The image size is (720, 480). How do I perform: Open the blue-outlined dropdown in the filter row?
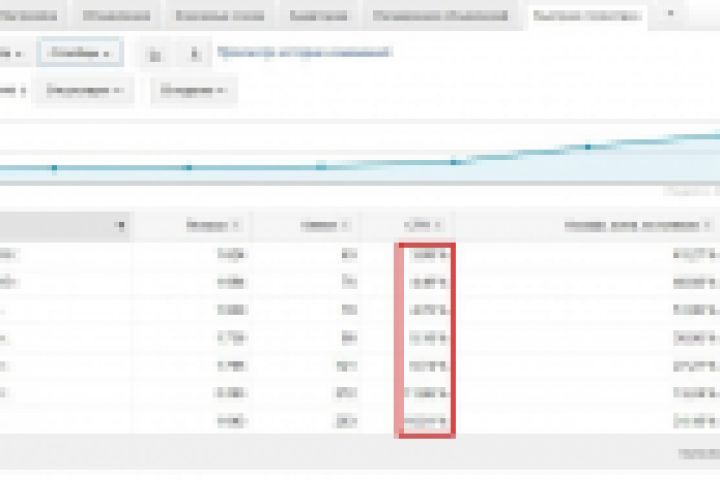(x=80, y=53)
